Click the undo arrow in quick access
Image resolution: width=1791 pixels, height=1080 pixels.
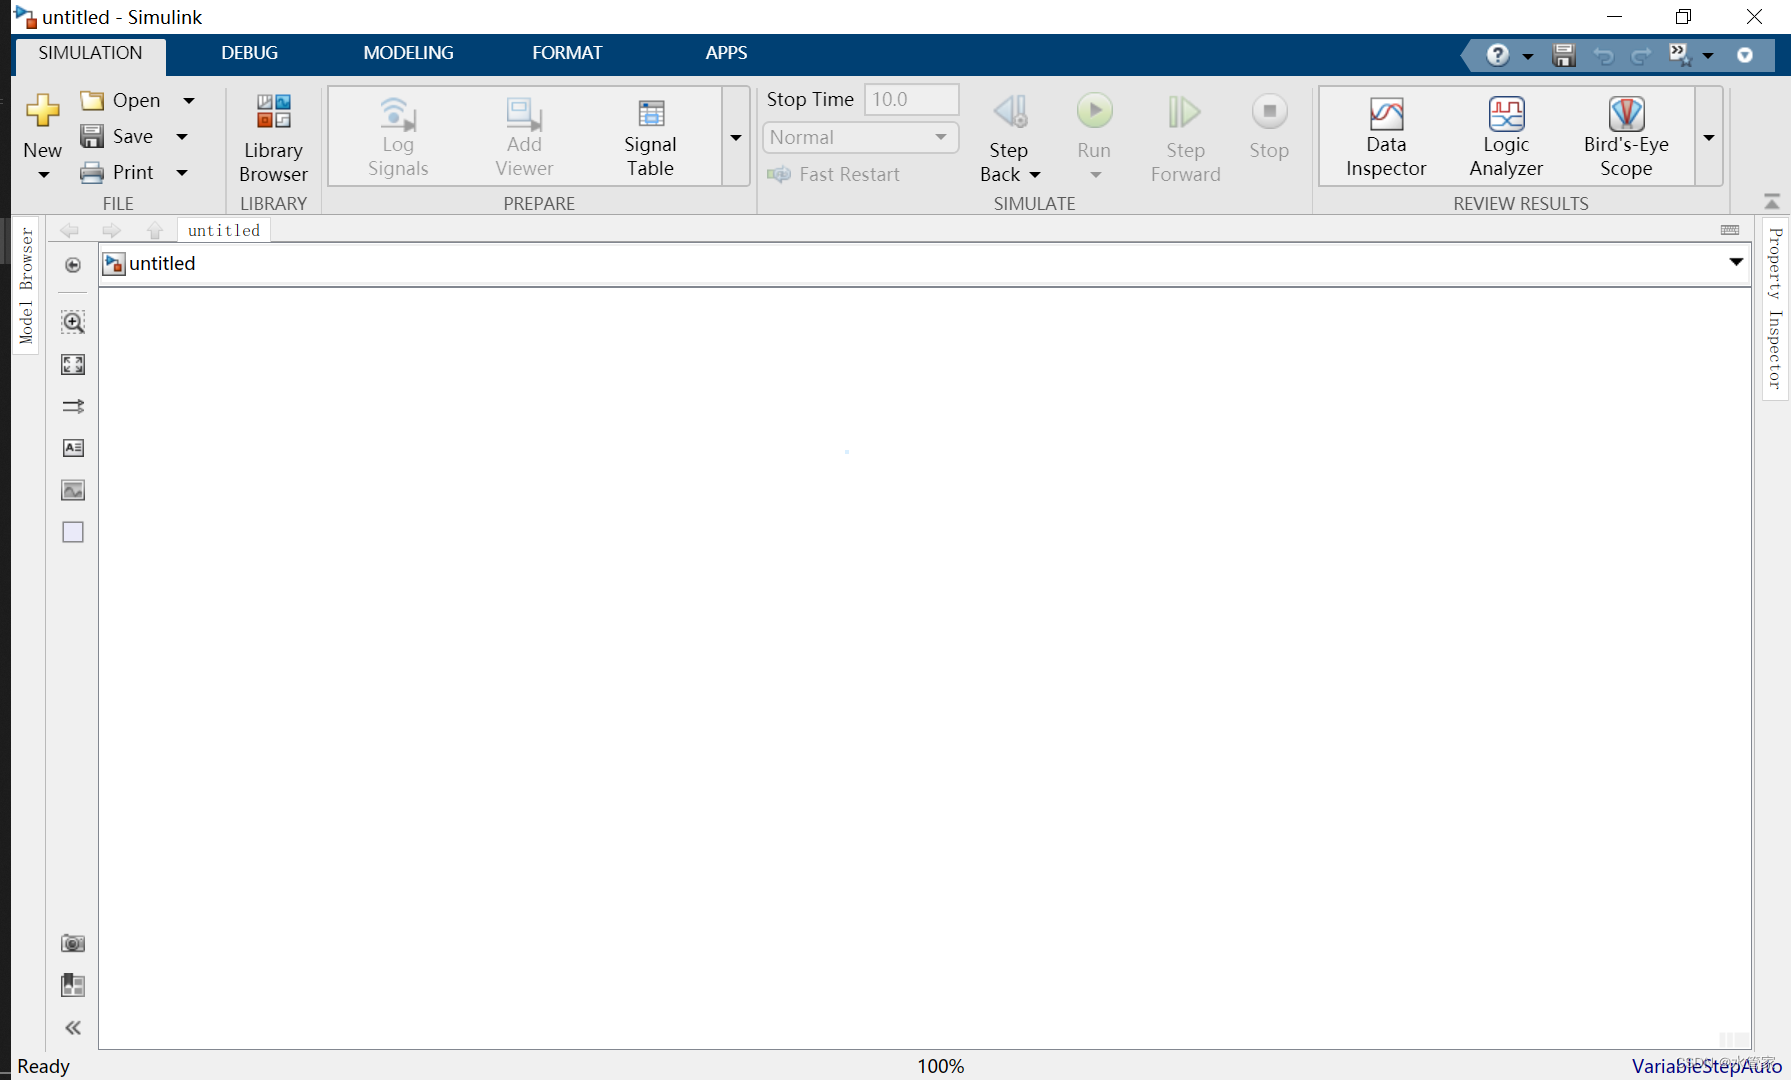(1604, 56)
